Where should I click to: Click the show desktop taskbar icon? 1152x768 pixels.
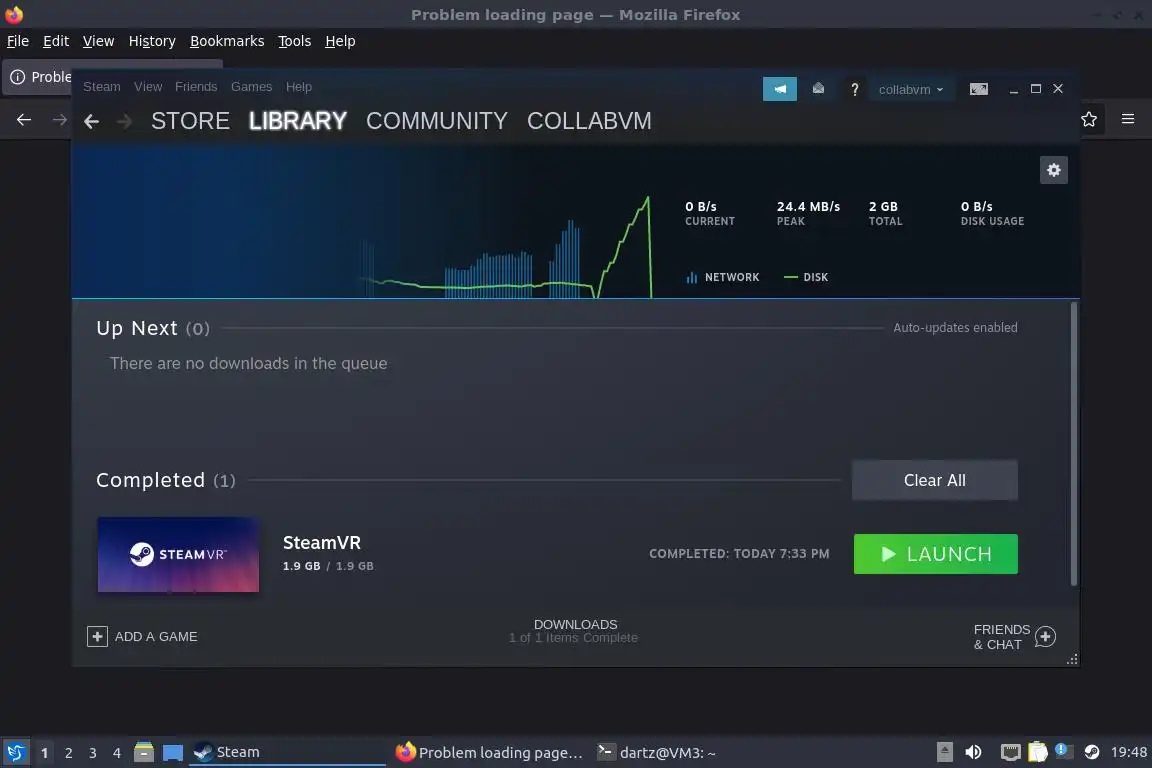[173, 753]
